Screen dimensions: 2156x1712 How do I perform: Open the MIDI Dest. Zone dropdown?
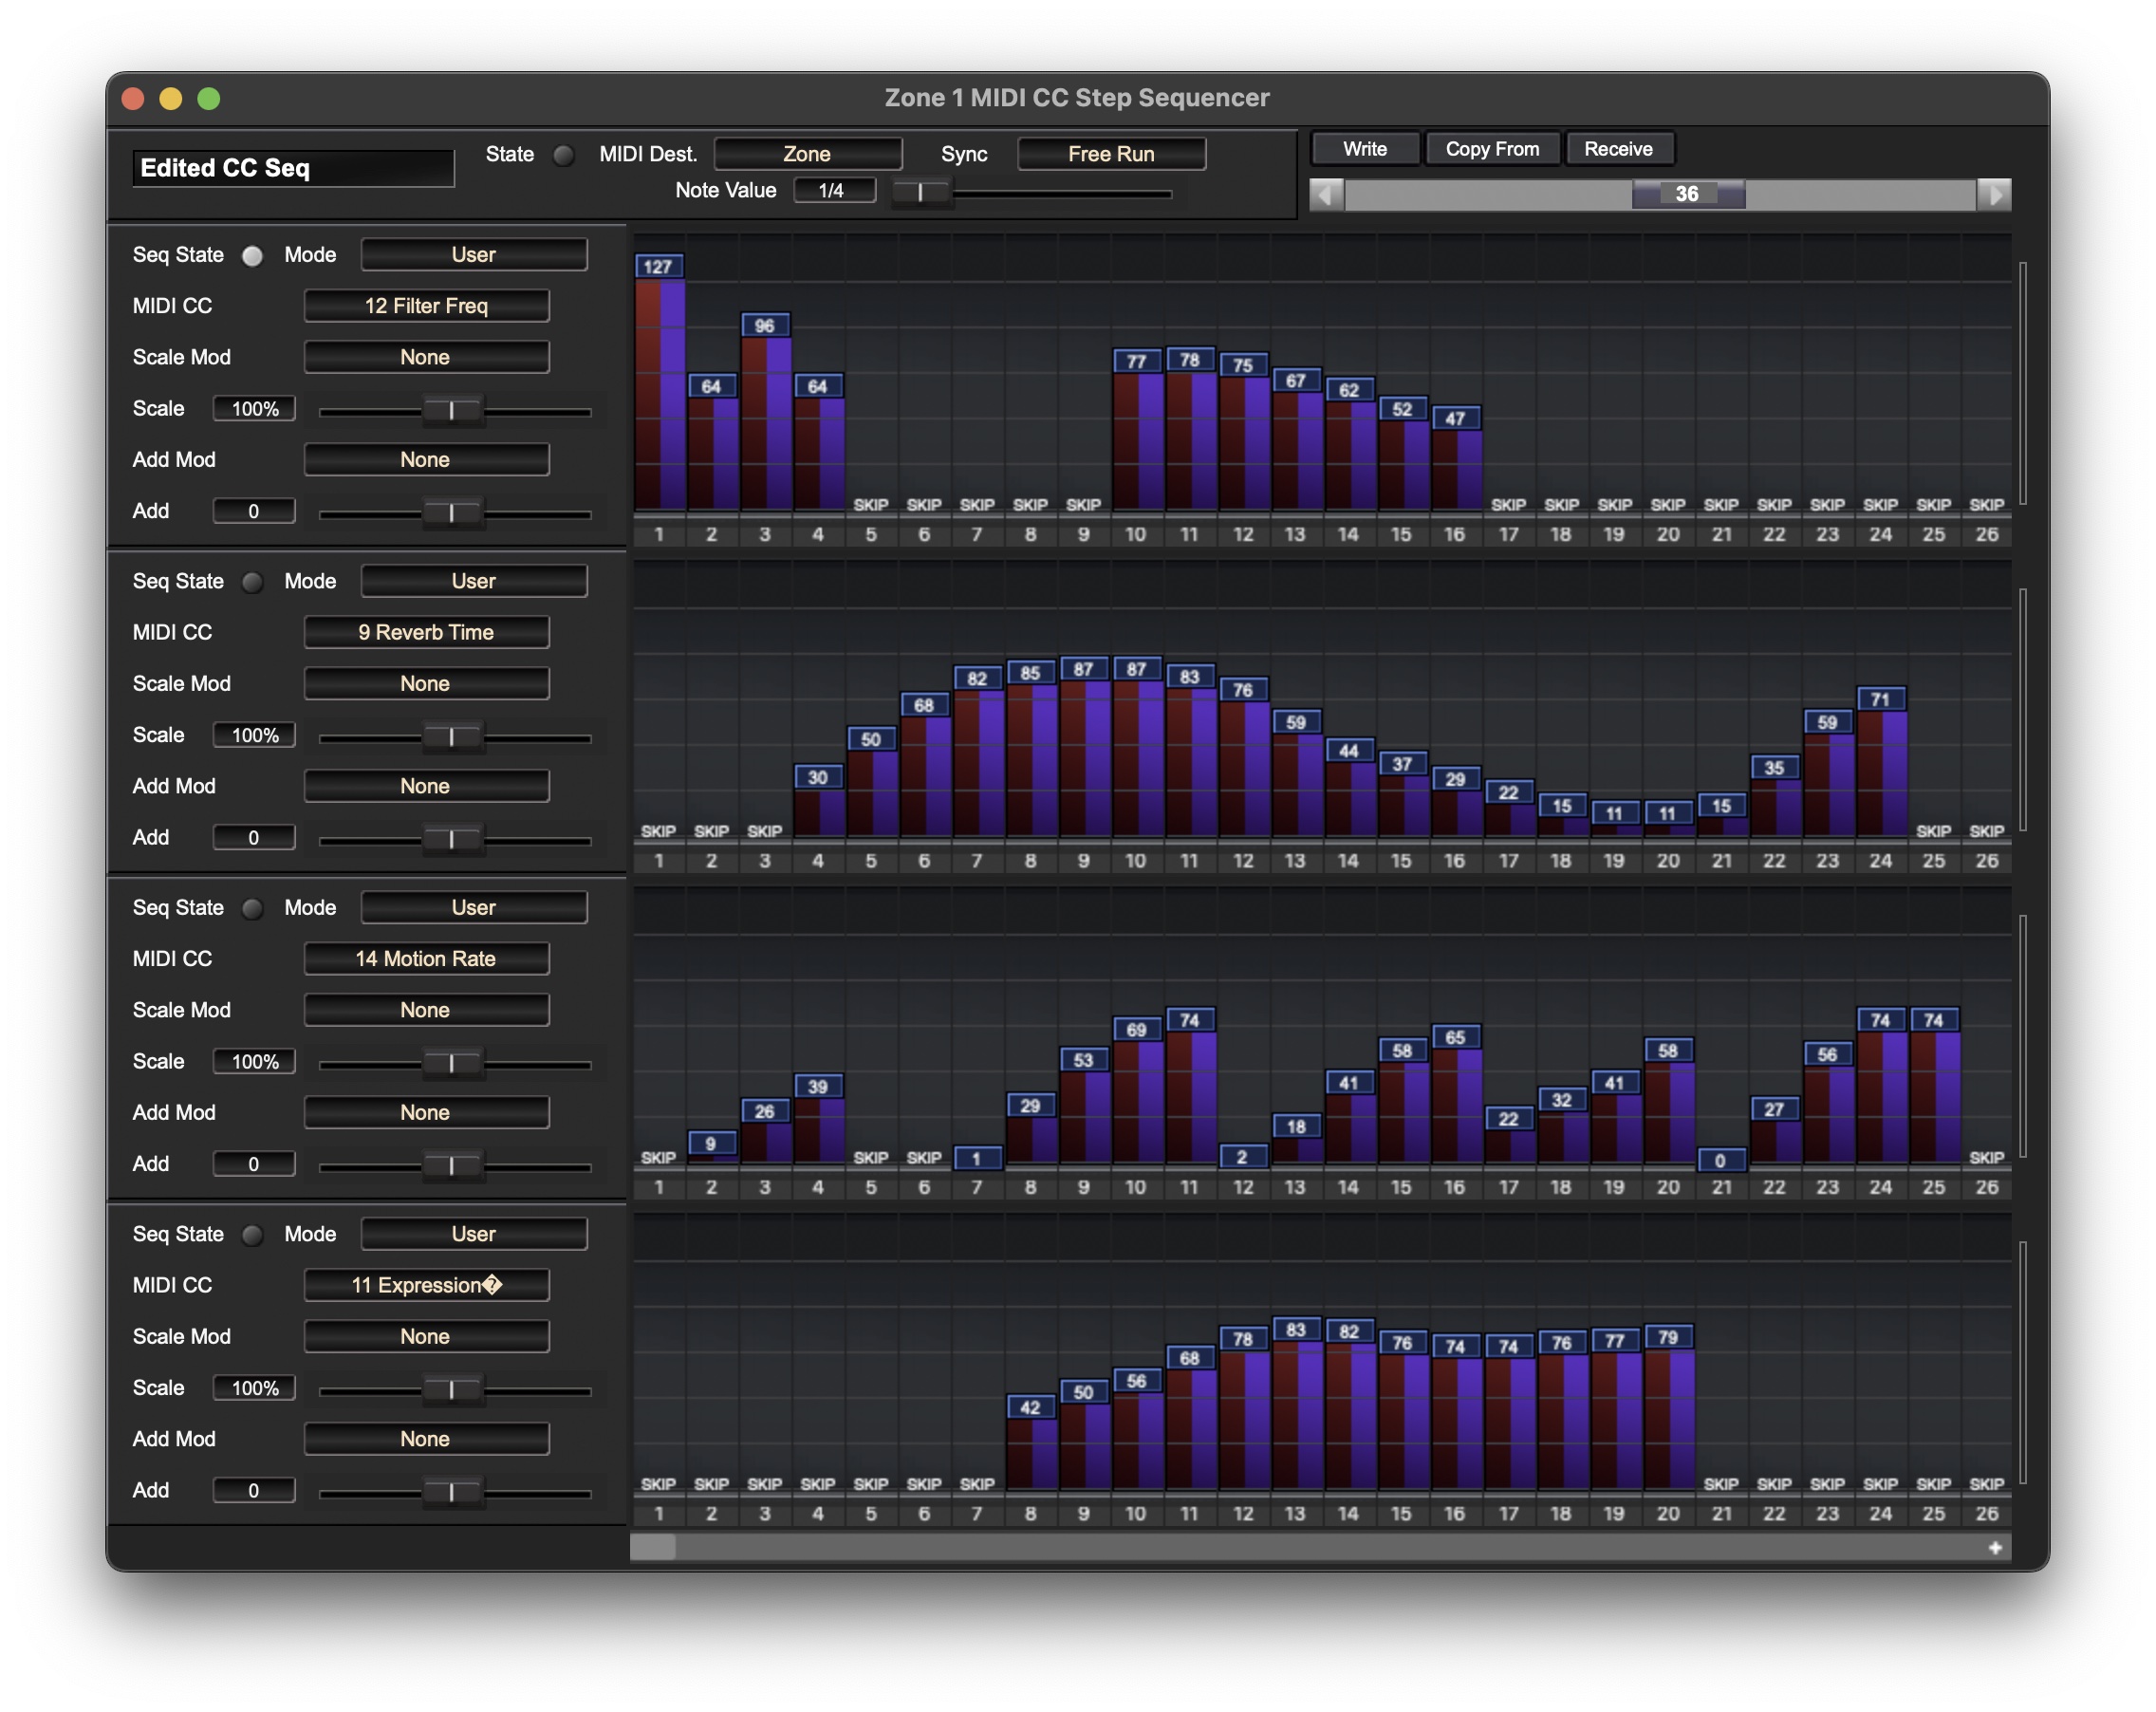(807, 154)
